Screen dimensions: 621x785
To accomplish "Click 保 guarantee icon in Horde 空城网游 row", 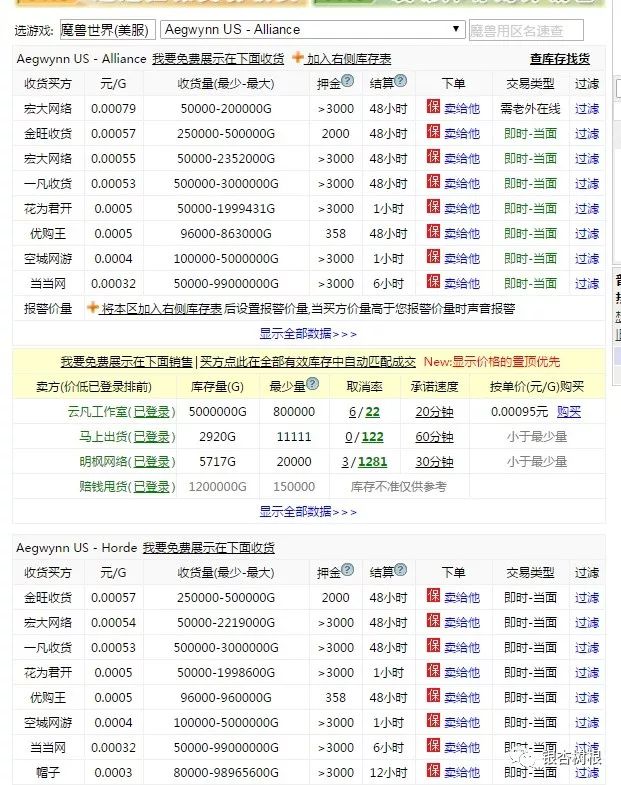I will pos(433,720).
